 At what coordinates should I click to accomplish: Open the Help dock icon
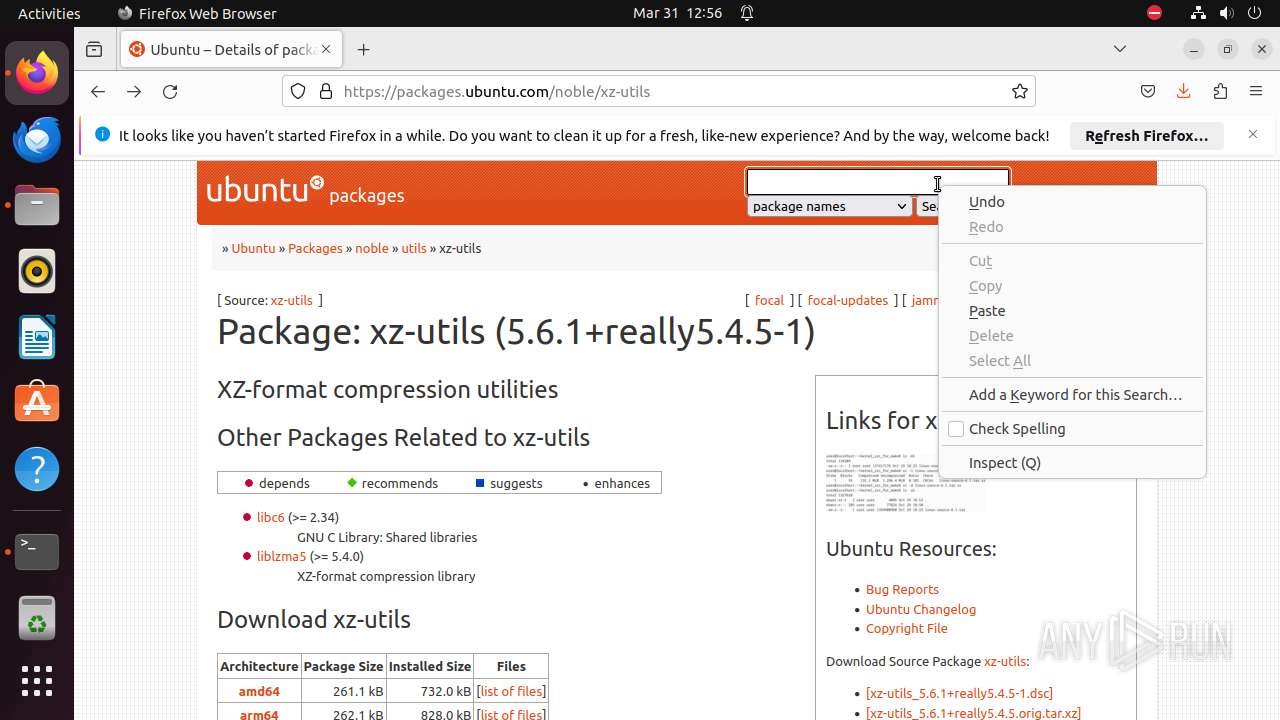[37, 469]
